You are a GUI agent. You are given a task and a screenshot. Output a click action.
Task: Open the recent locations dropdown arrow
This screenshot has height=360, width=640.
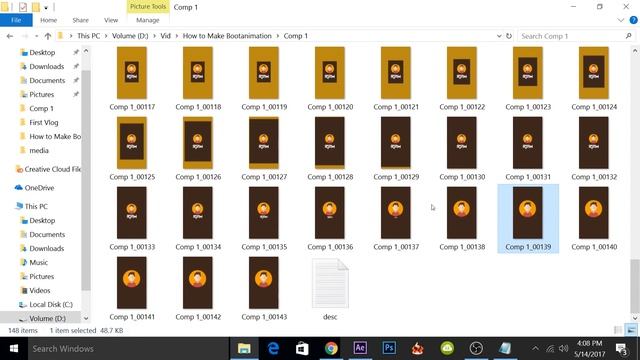point(37,36)
